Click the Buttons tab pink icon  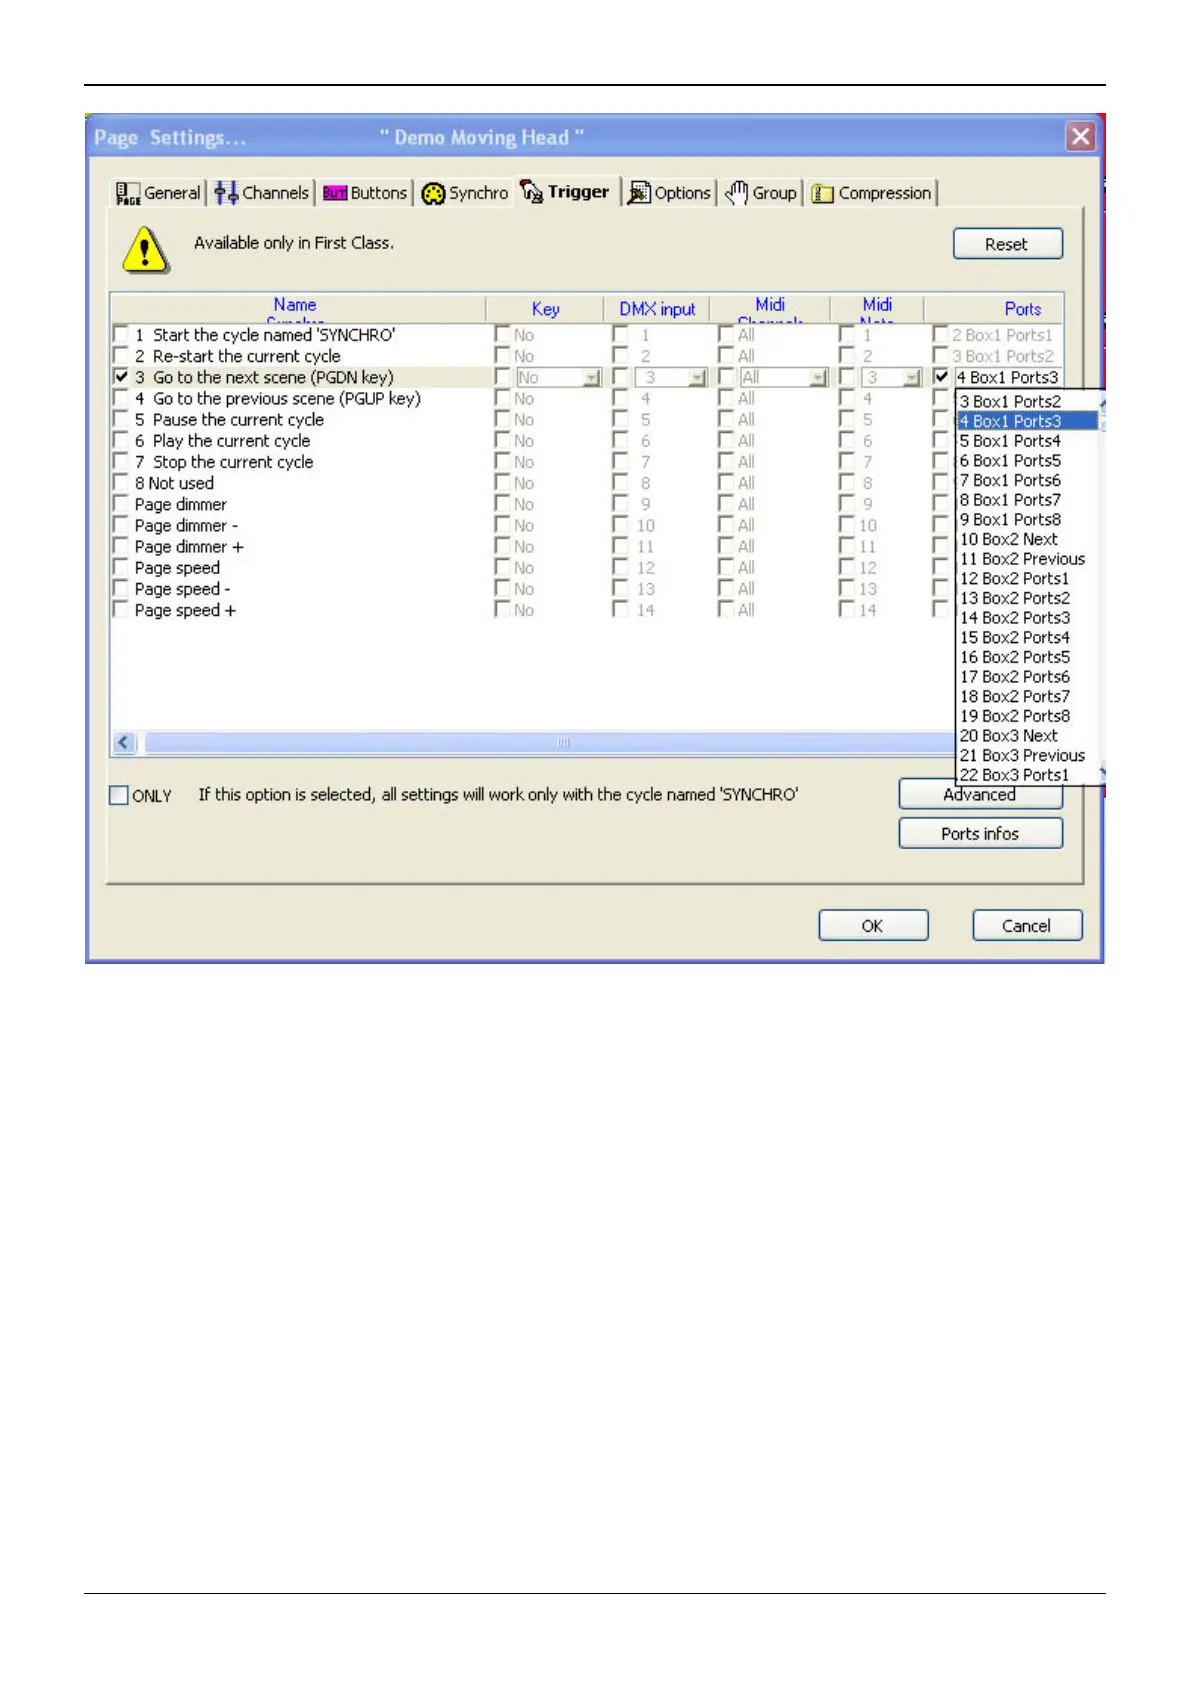click(x=335, y=193)
